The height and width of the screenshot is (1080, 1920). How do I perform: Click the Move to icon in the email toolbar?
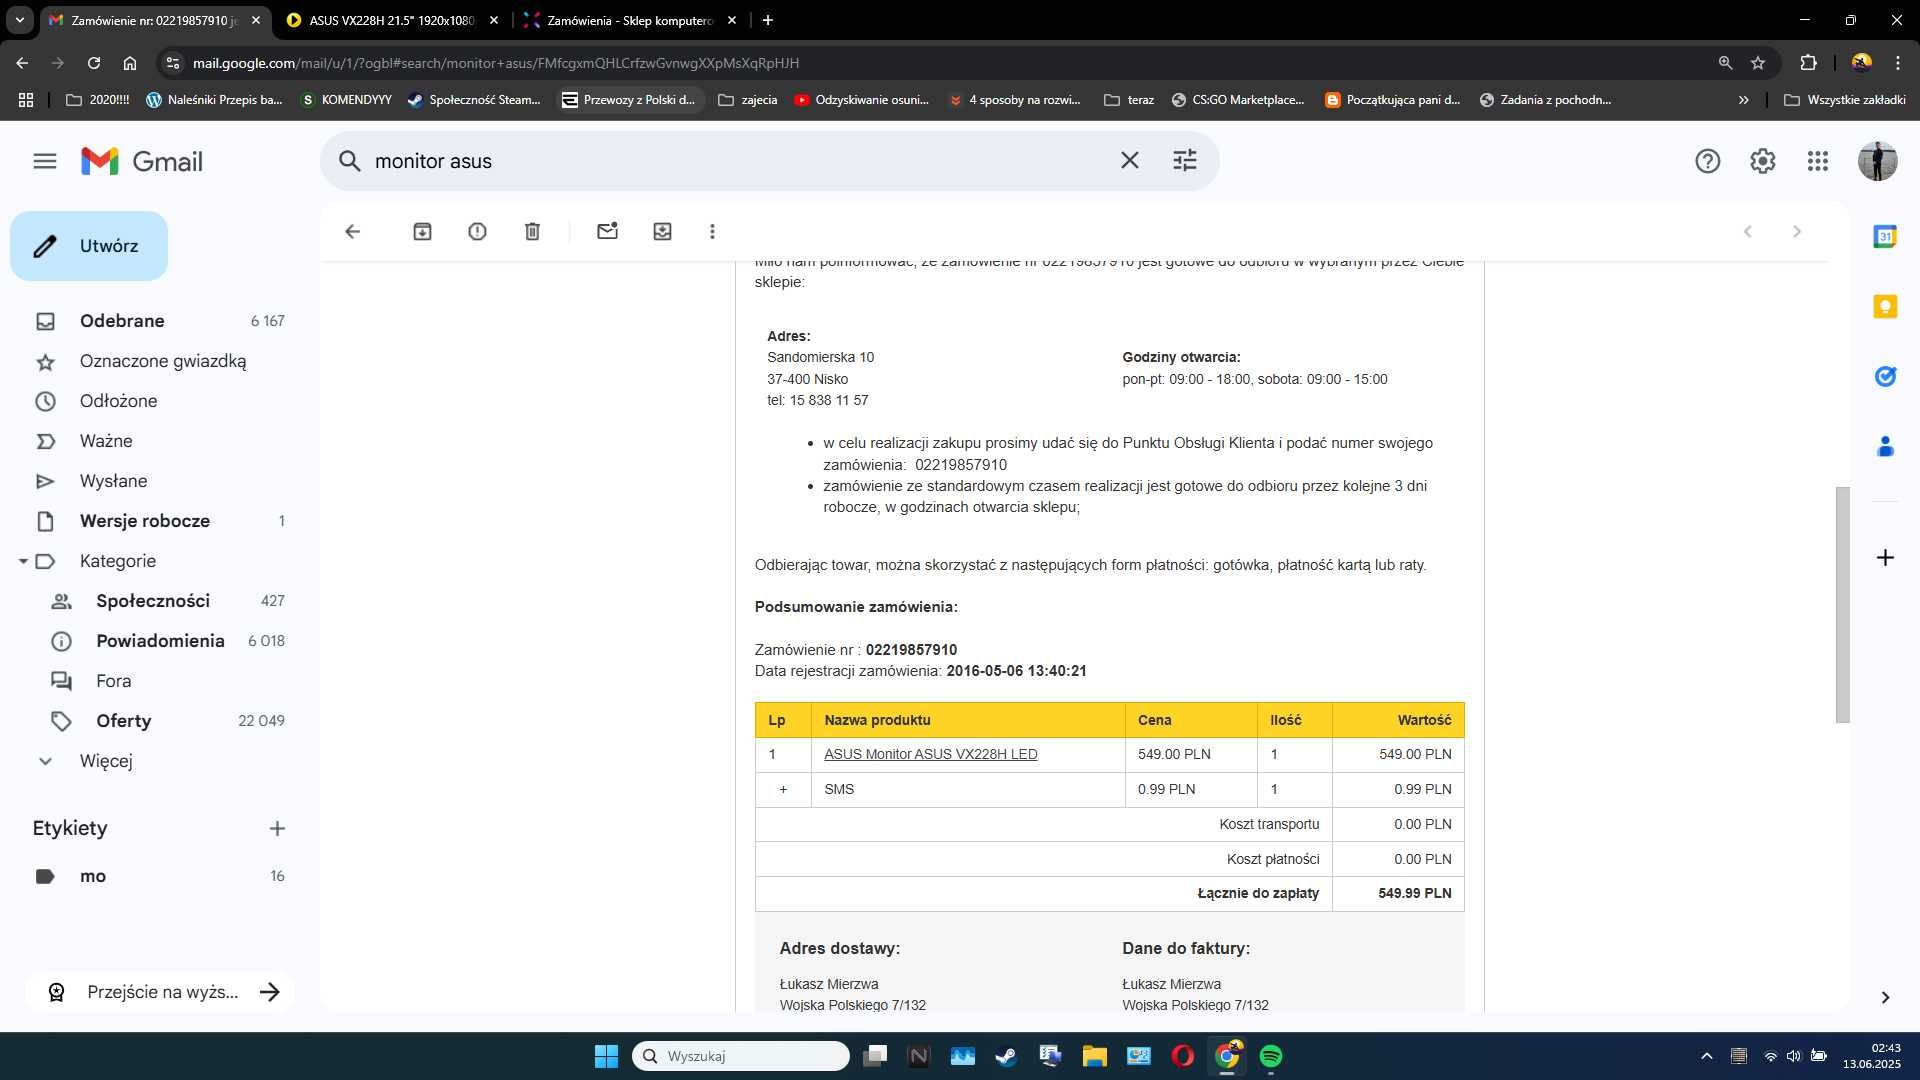coord(662,232)
